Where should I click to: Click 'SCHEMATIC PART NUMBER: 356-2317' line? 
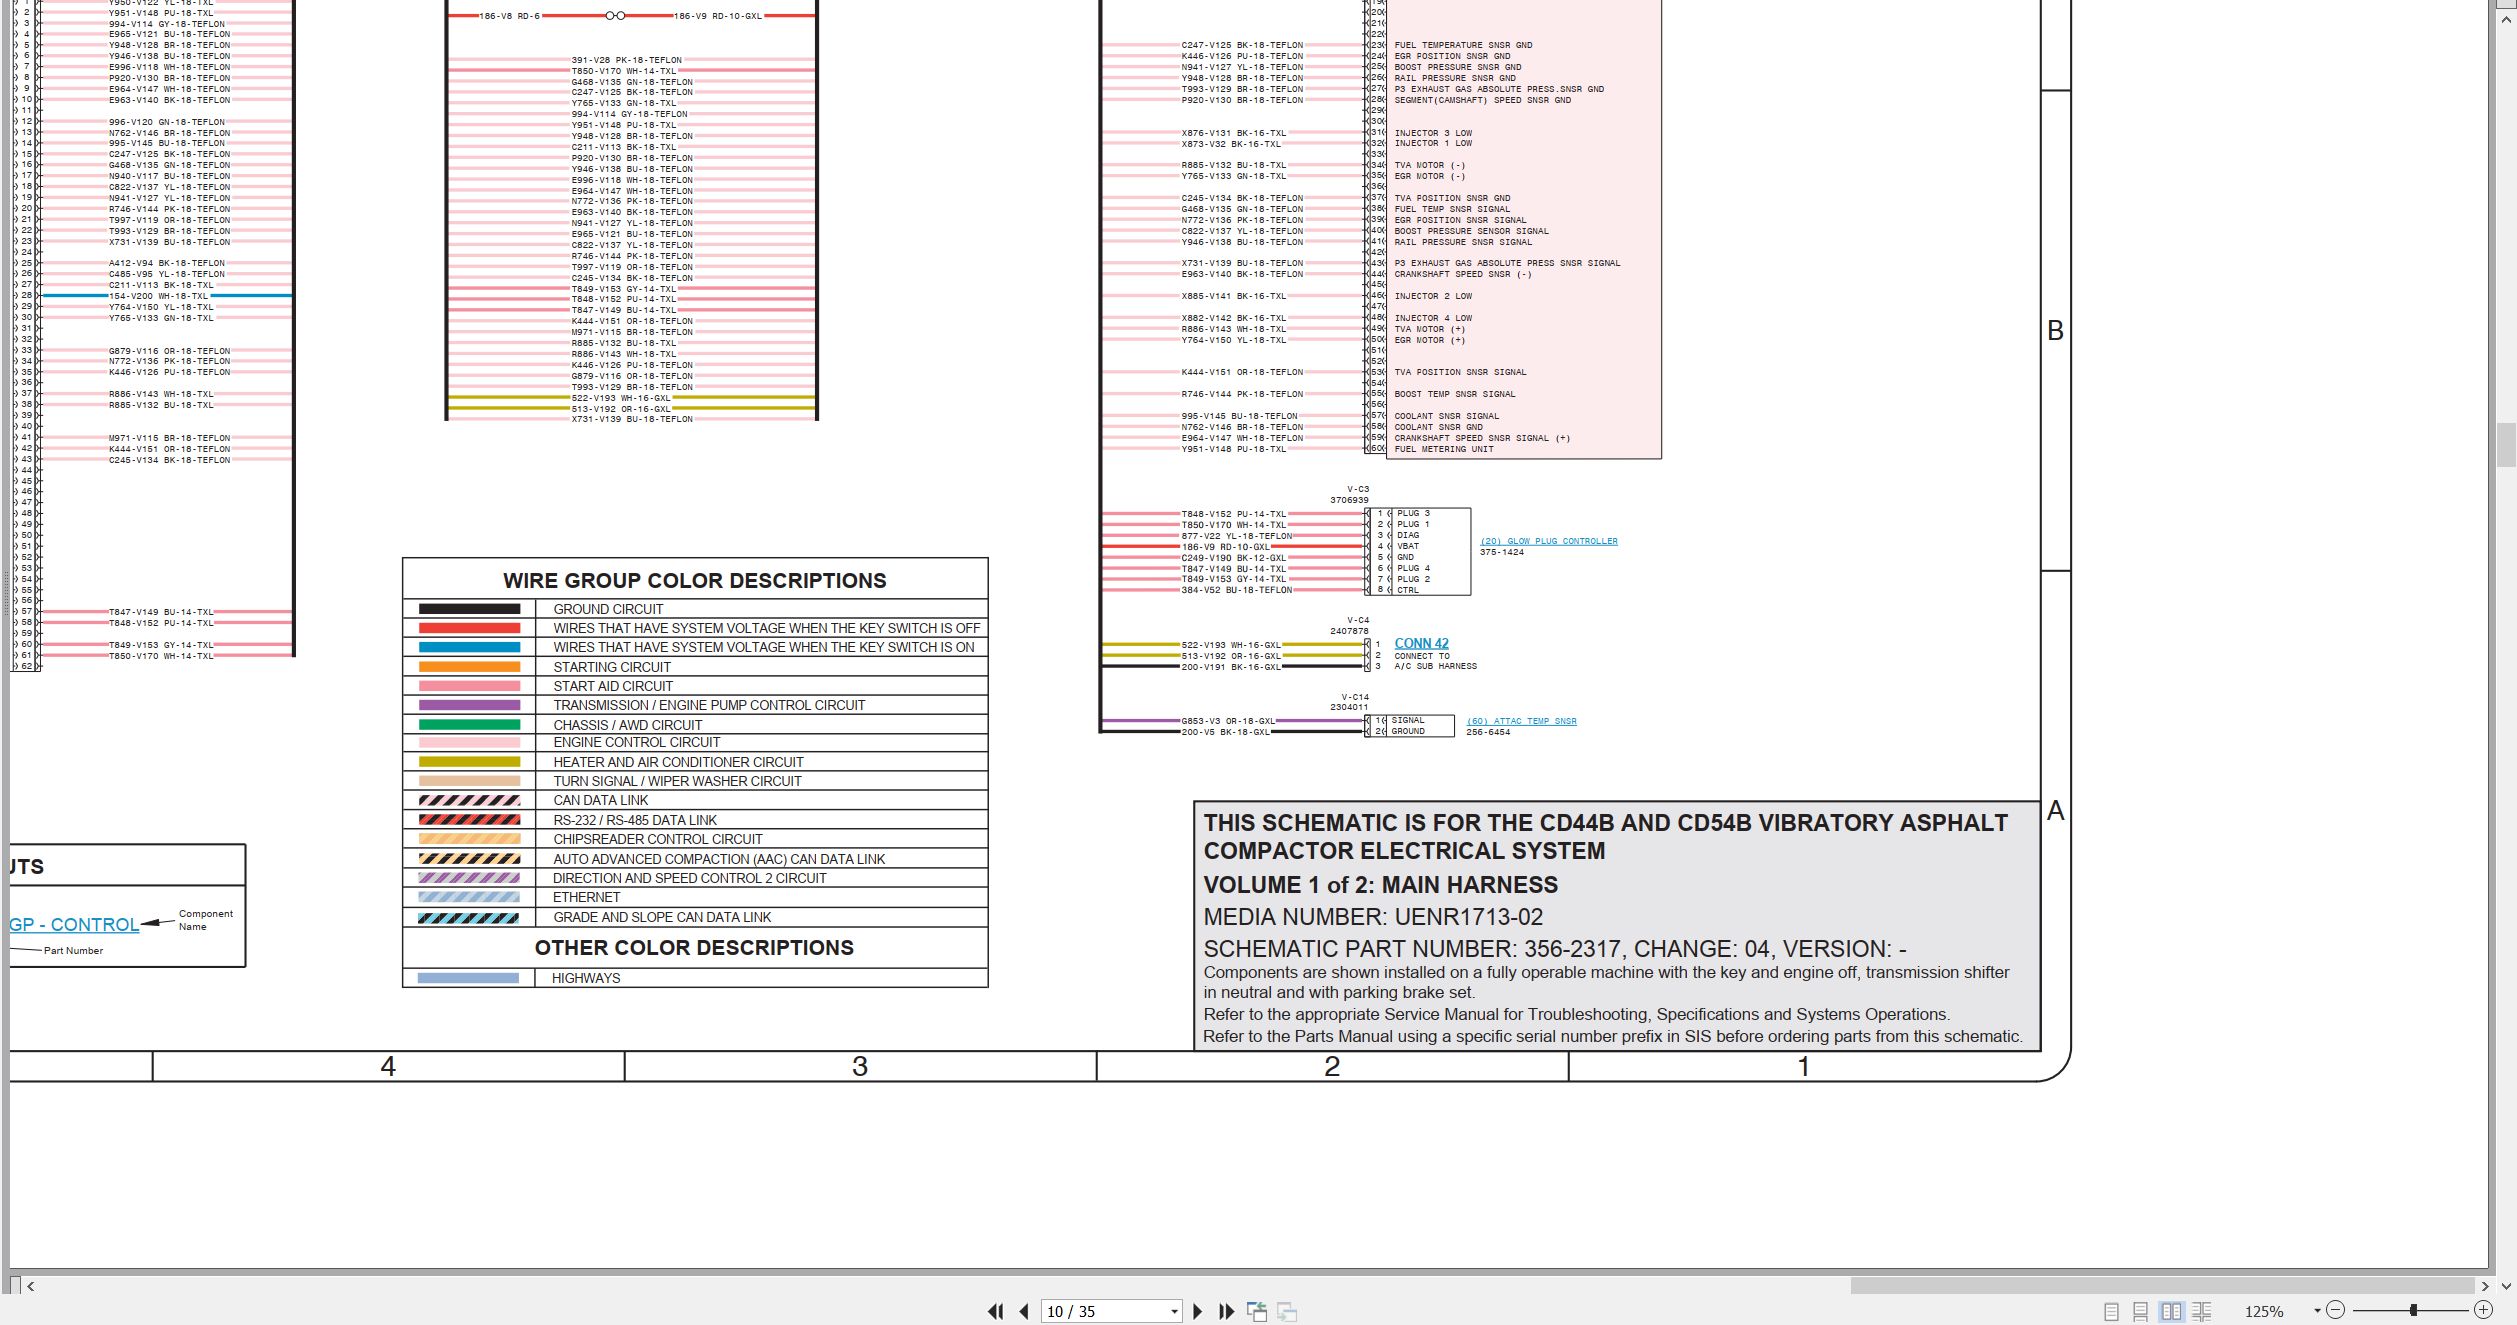pyautogui.click(x=1555, y=949)
